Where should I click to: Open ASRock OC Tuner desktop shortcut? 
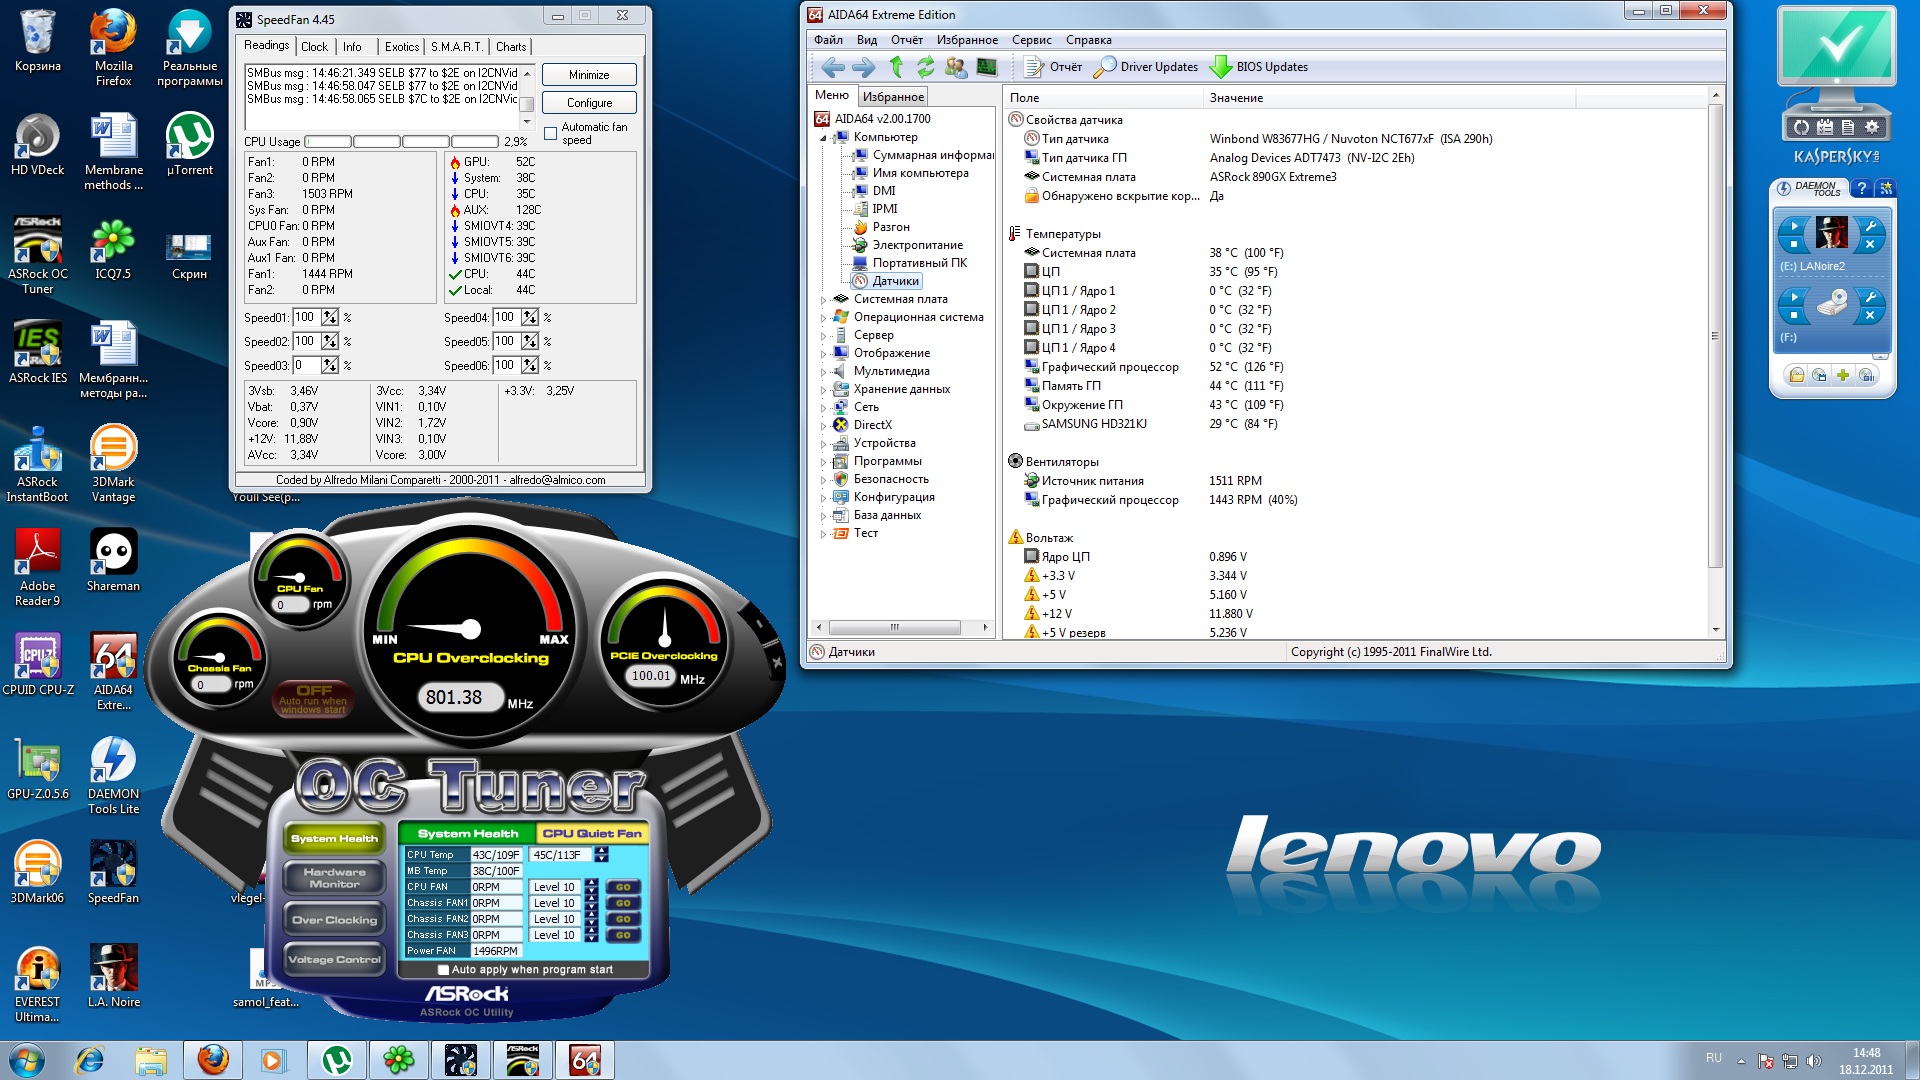coord(38,256)
